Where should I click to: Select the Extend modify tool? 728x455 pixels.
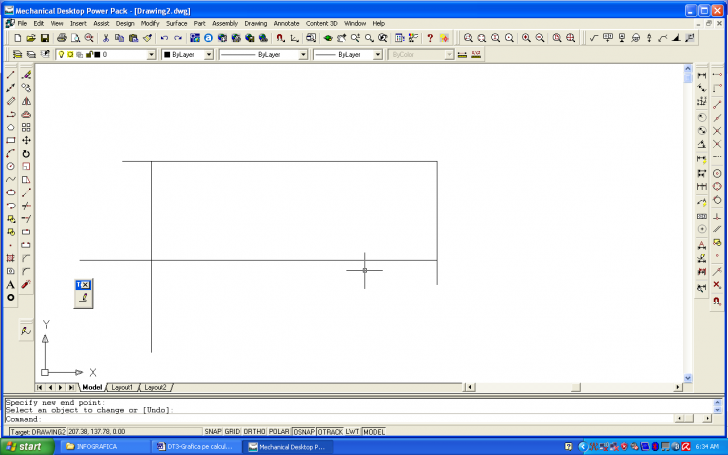click(26, 219)
